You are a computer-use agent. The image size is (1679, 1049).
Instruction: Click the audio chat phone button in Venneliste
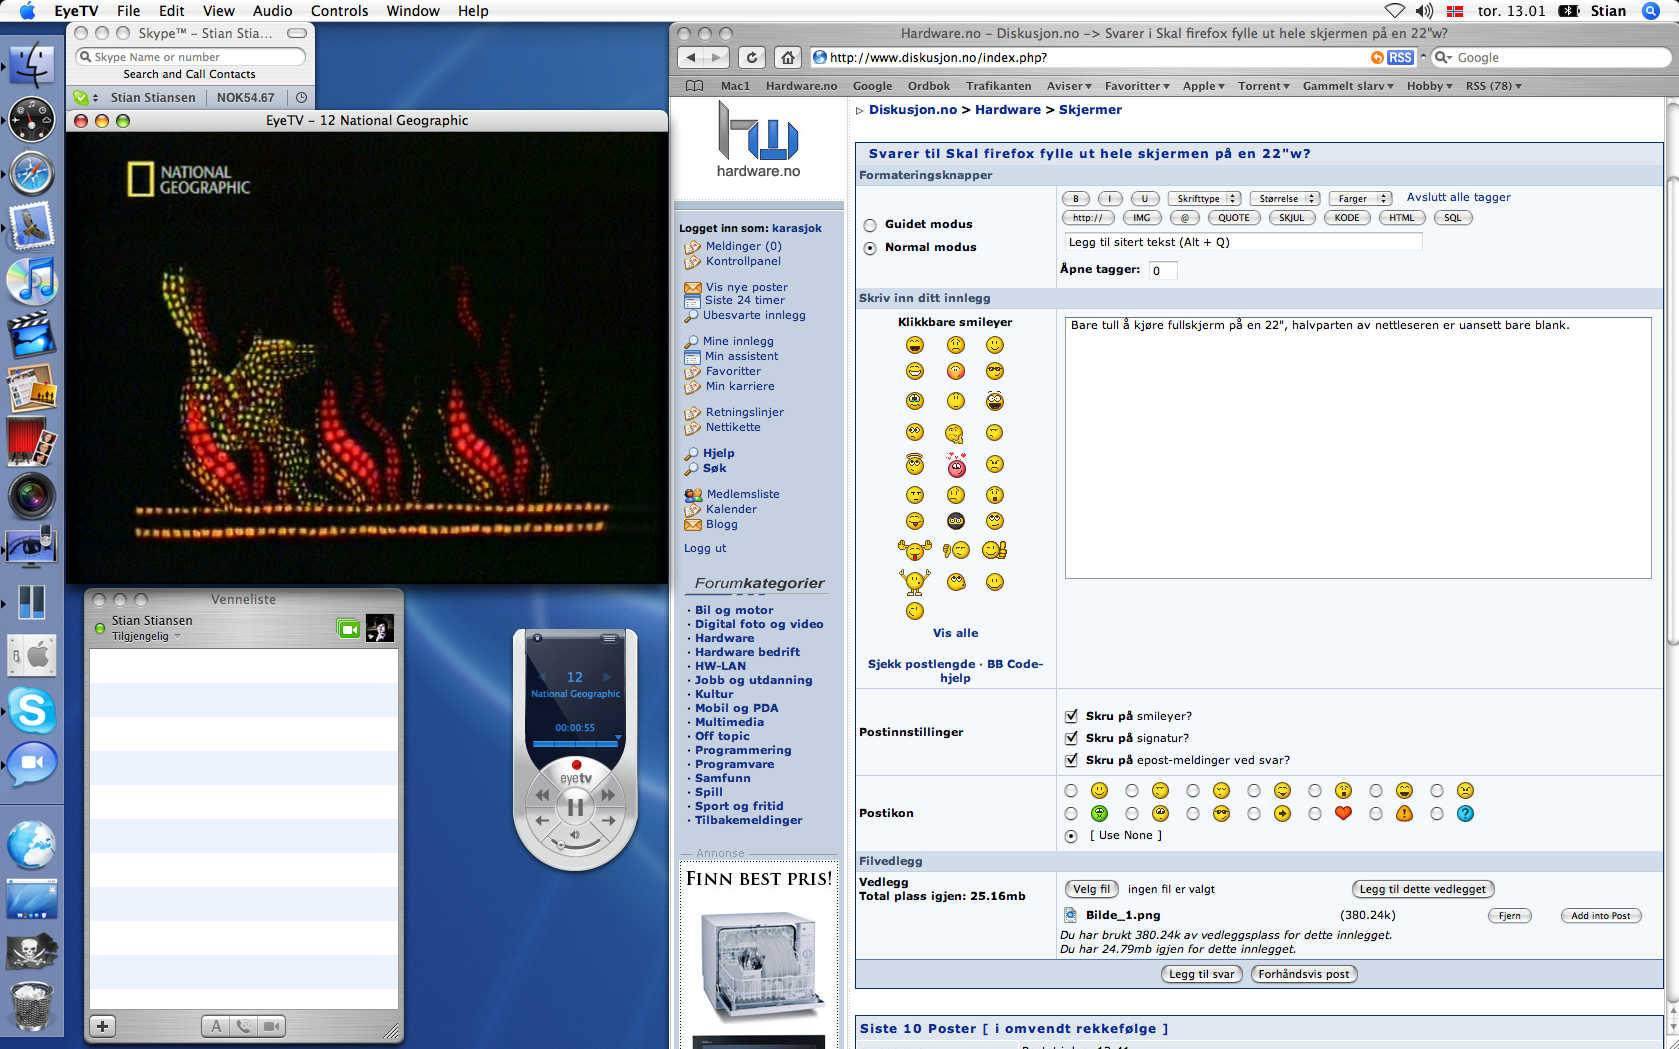pos(243,1026)
